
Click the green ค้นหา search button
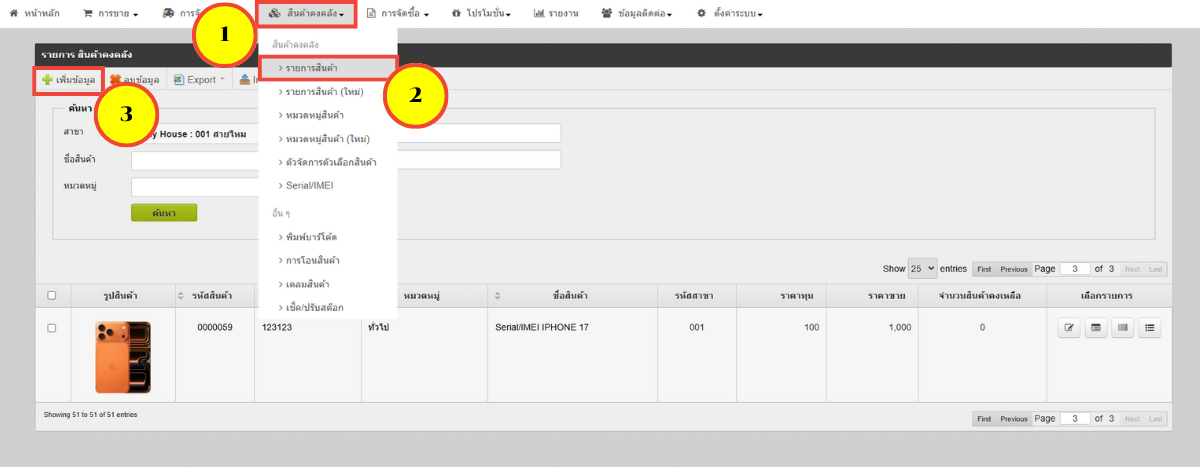click(164, 213)
